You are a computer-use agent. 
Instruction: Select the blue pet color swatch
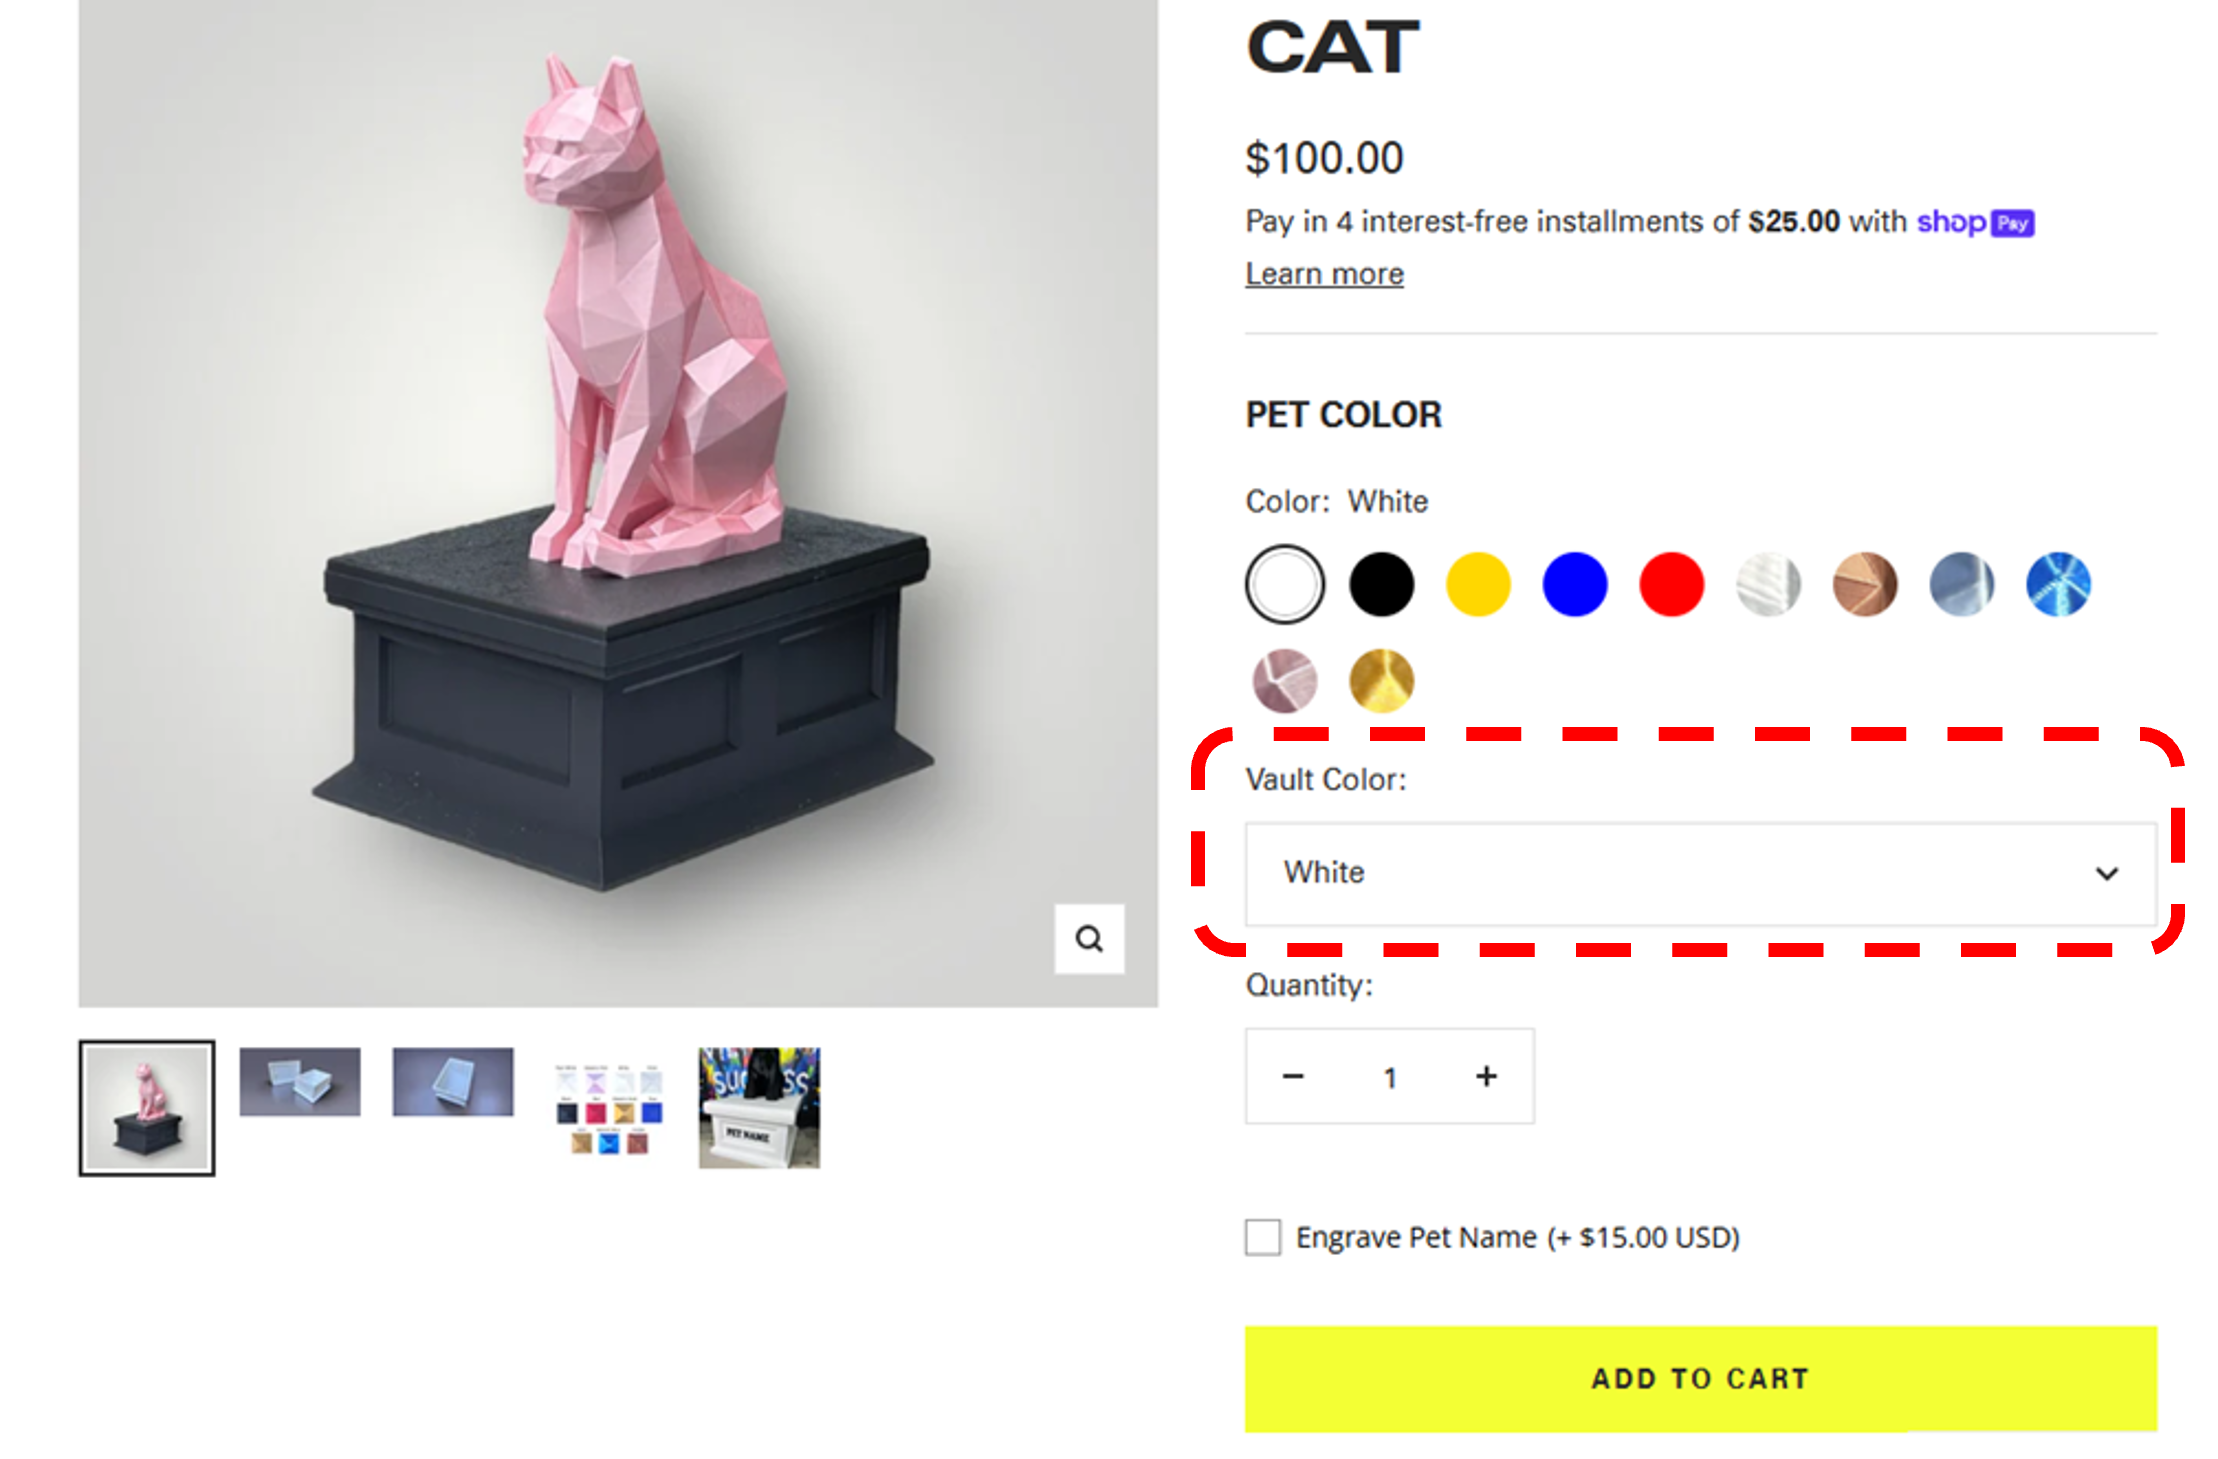[x=1574, y=584]
